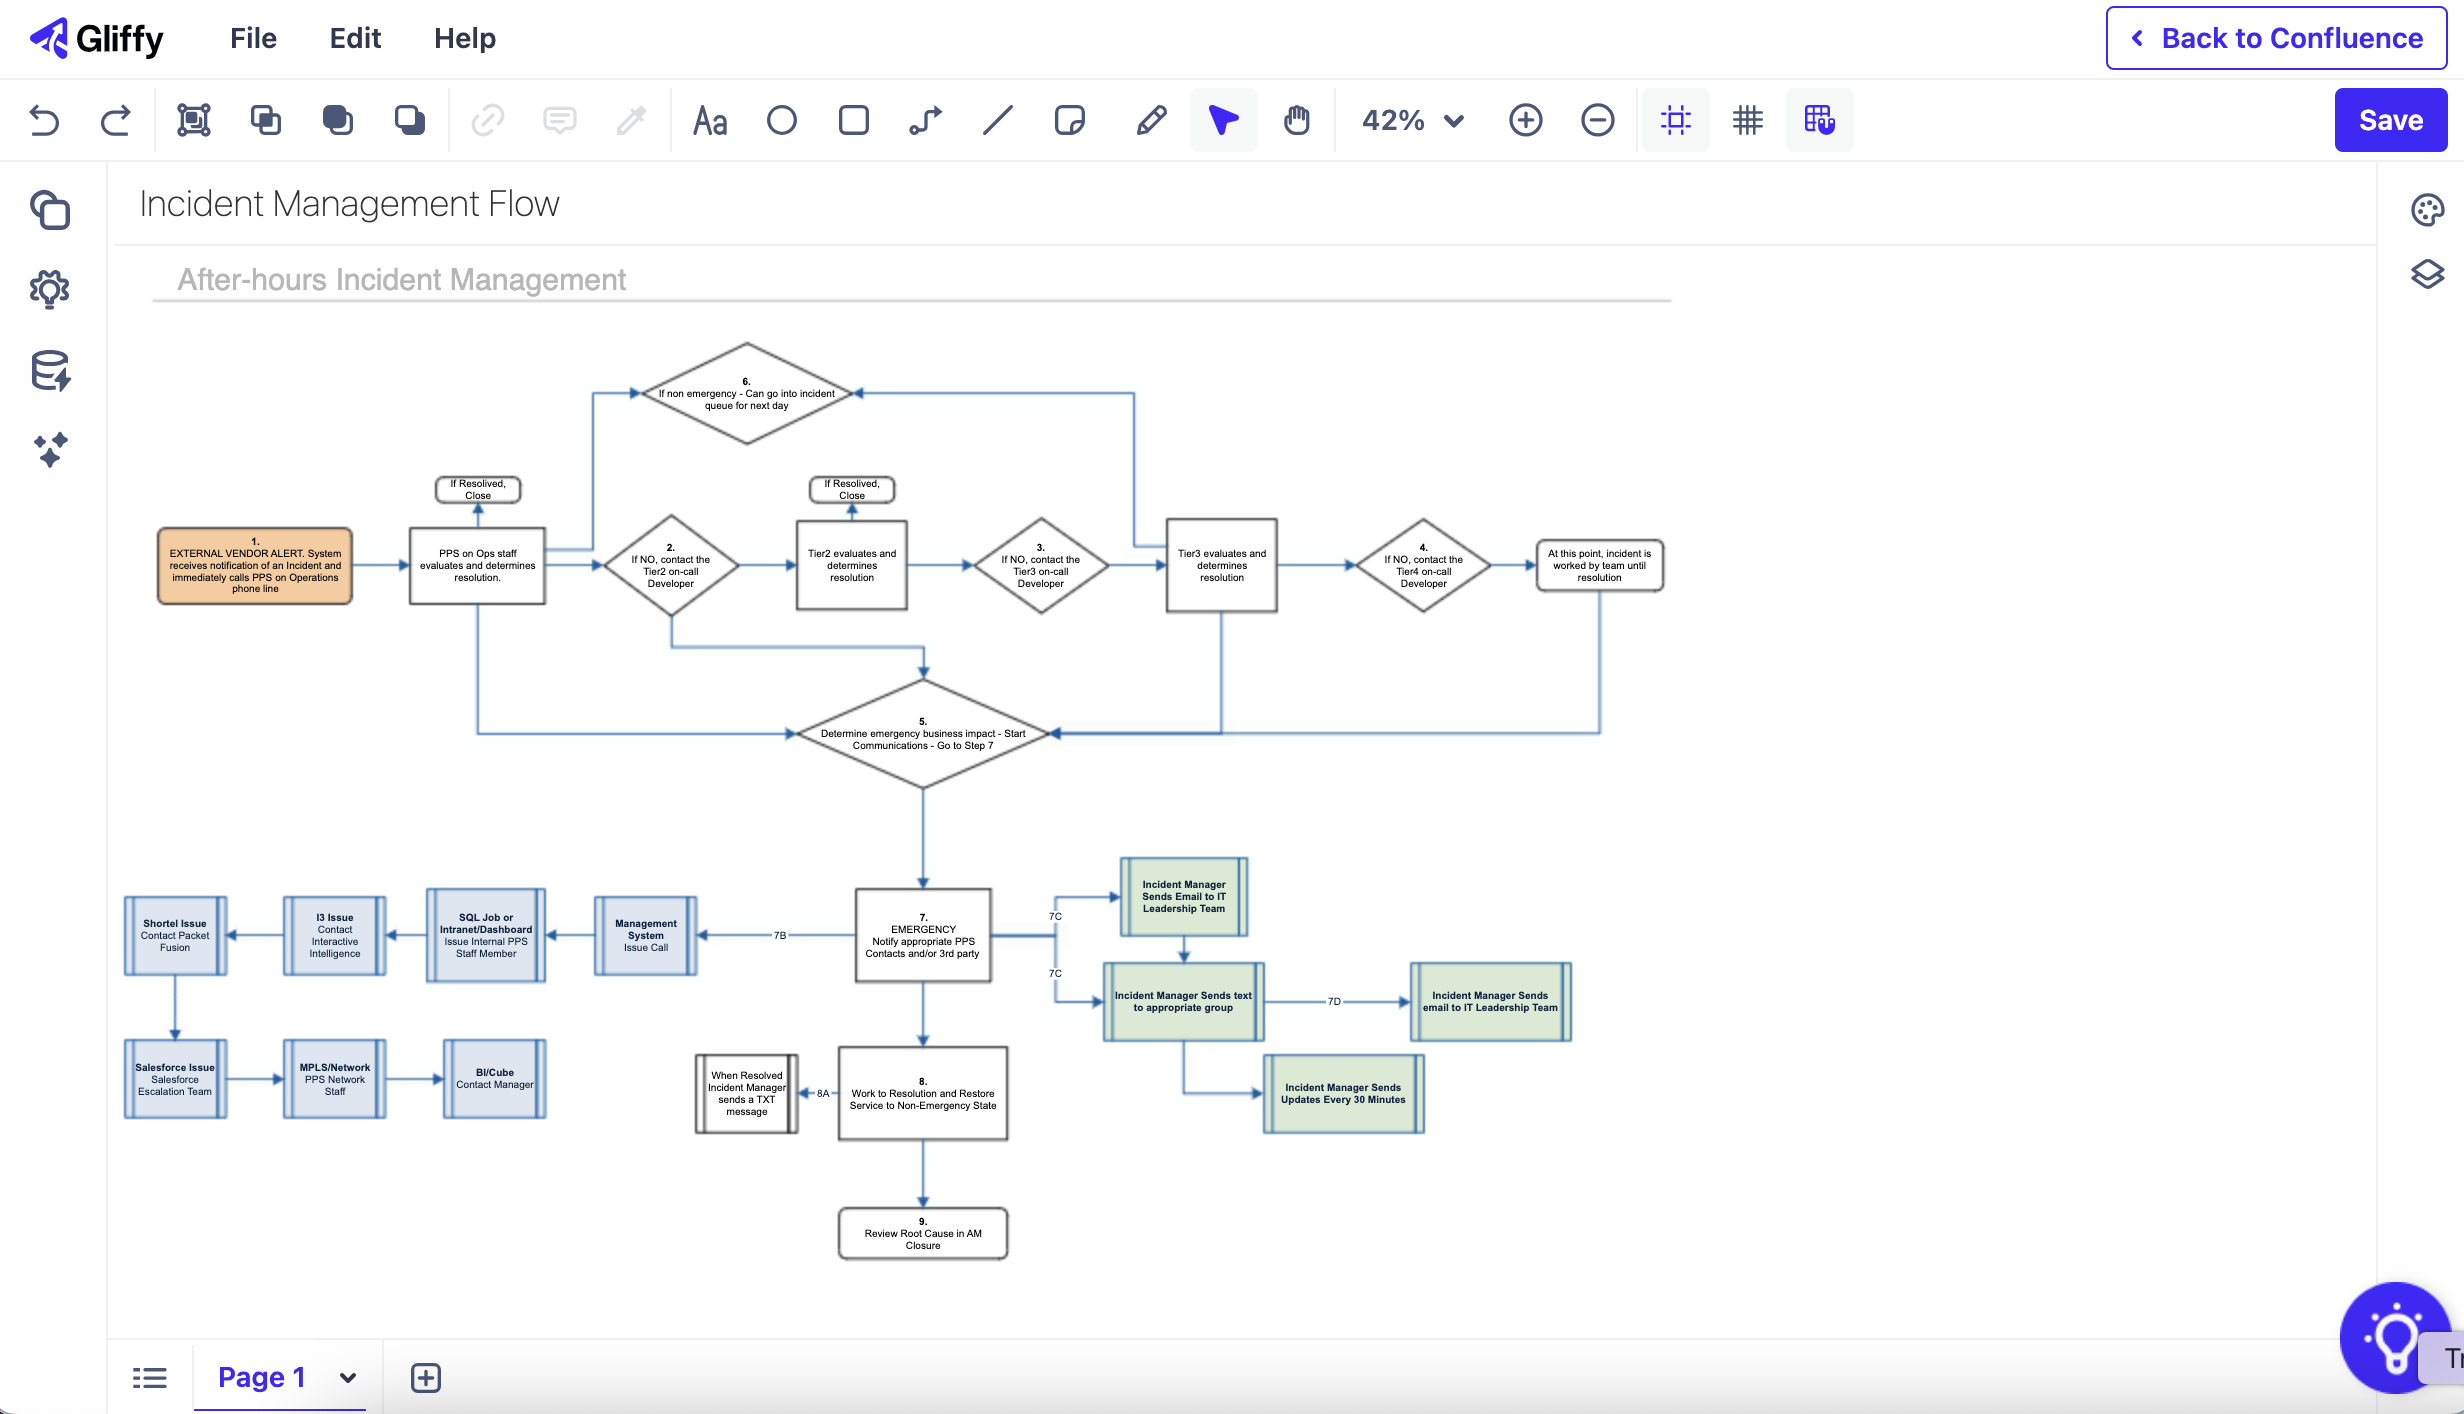Select the Connector line tool
Image resolution: width=2464 pixels, height=1414 pixels.
[x=923, y=120]
